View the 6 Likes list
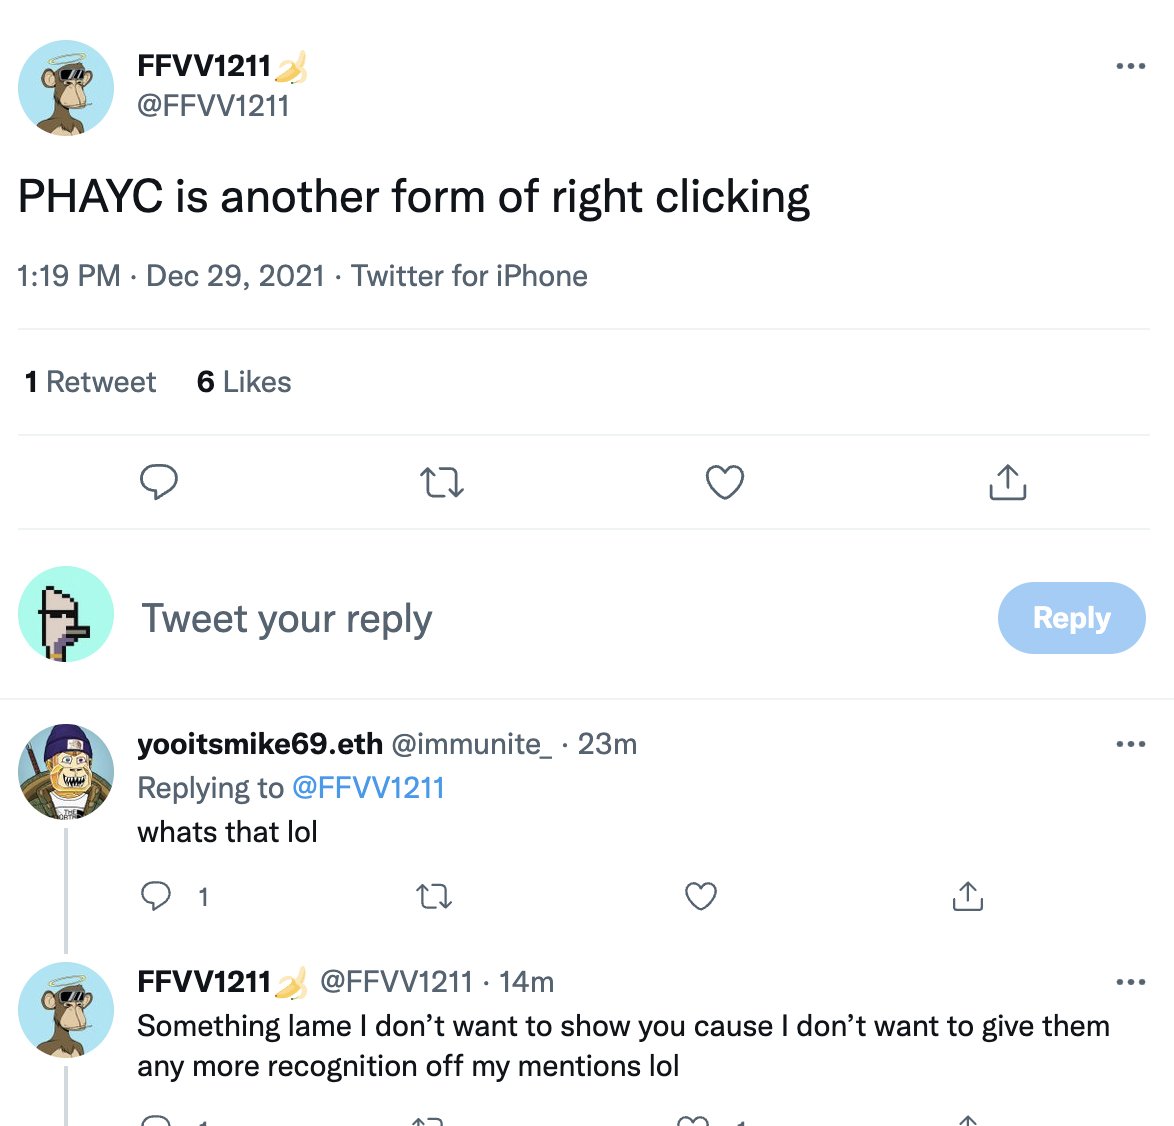 tap(244, 382)
